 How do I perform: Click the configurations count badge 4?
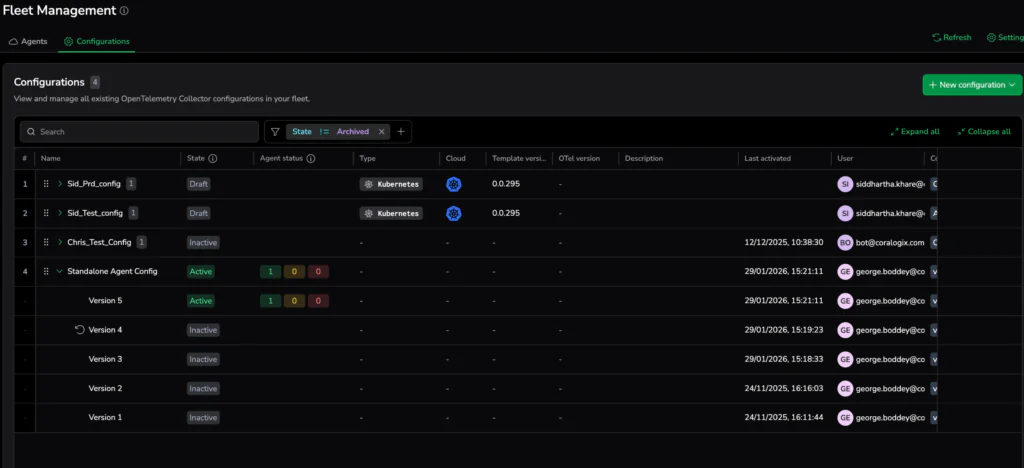click(95, 82)
